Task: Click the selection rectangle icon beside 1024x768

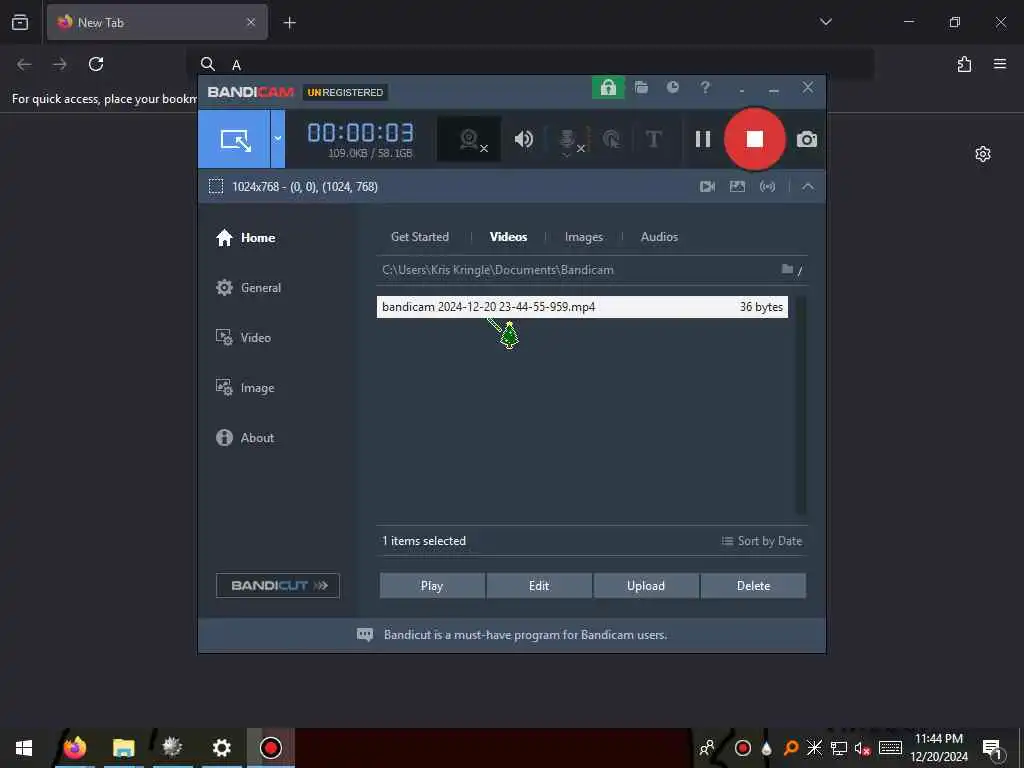Action: coord(216,187)
